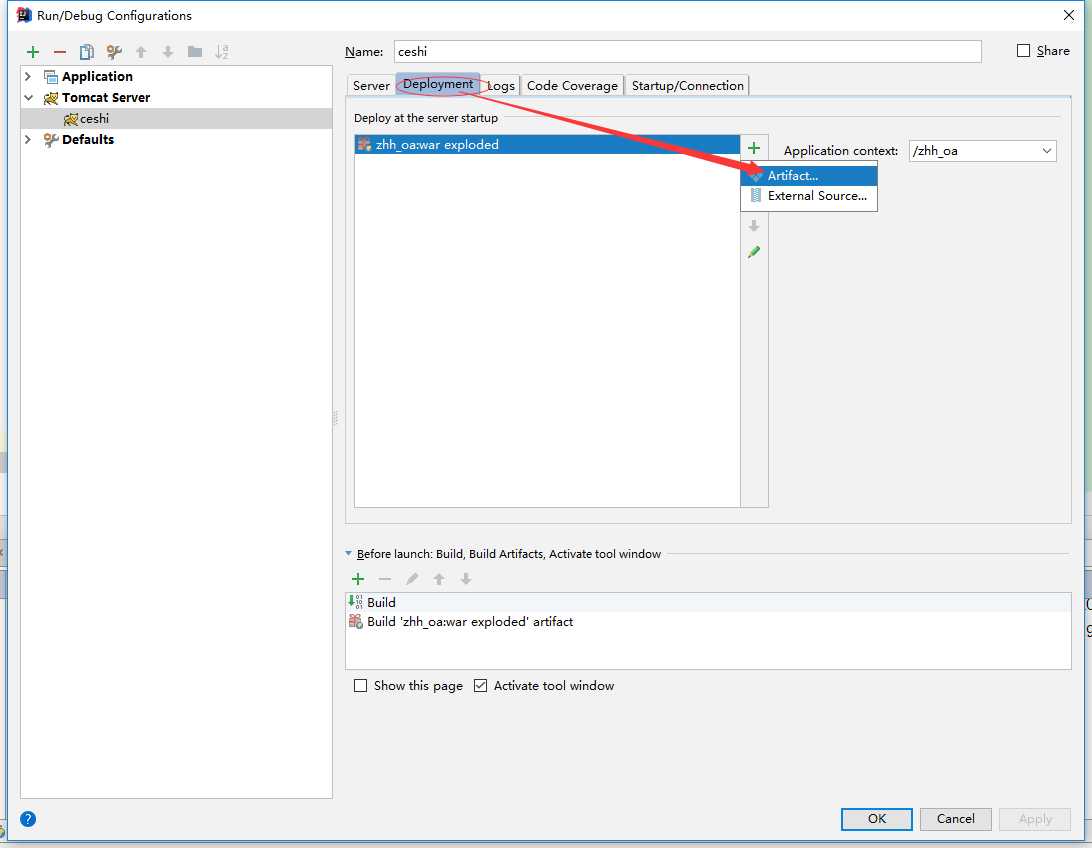The width and height of the screenshot is (1092, 848).
Task: Open help question mark icon
Action: coord(28,819)
